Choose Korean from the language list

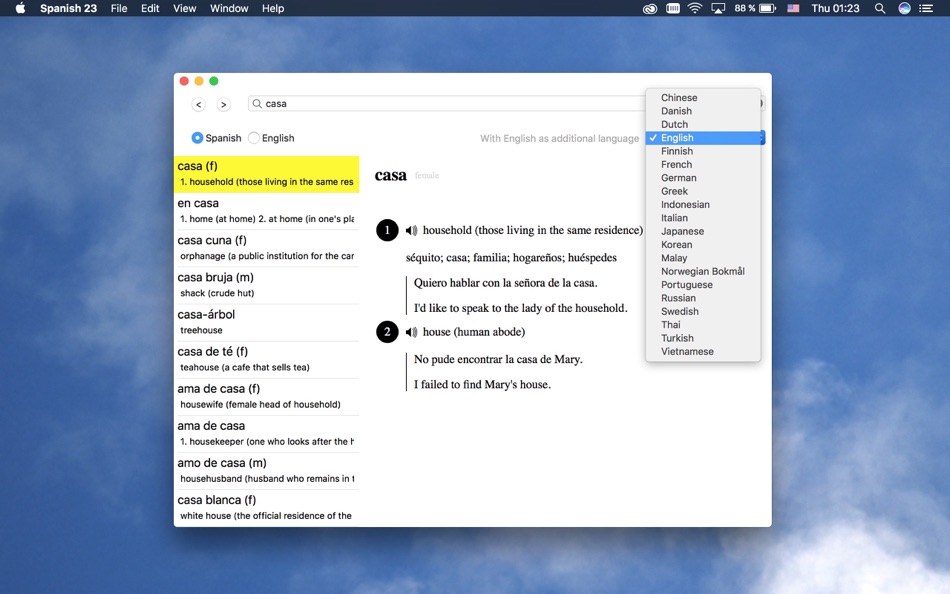tap(703, 244)
